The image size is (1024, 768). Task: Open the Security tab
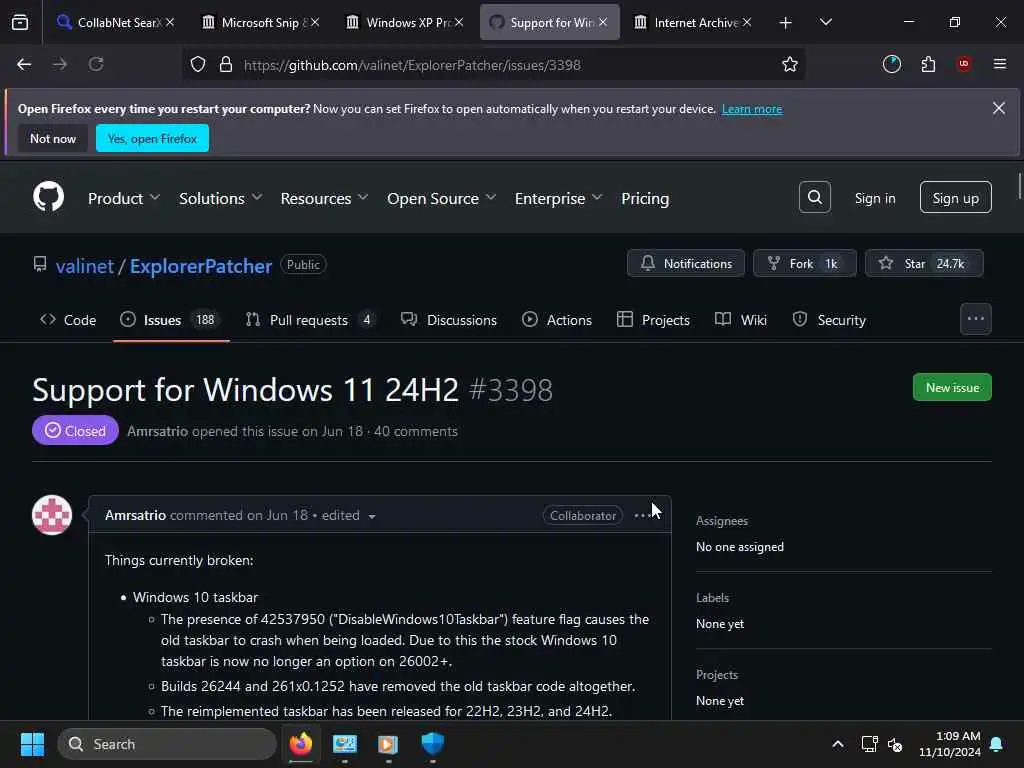coord(829,320)
